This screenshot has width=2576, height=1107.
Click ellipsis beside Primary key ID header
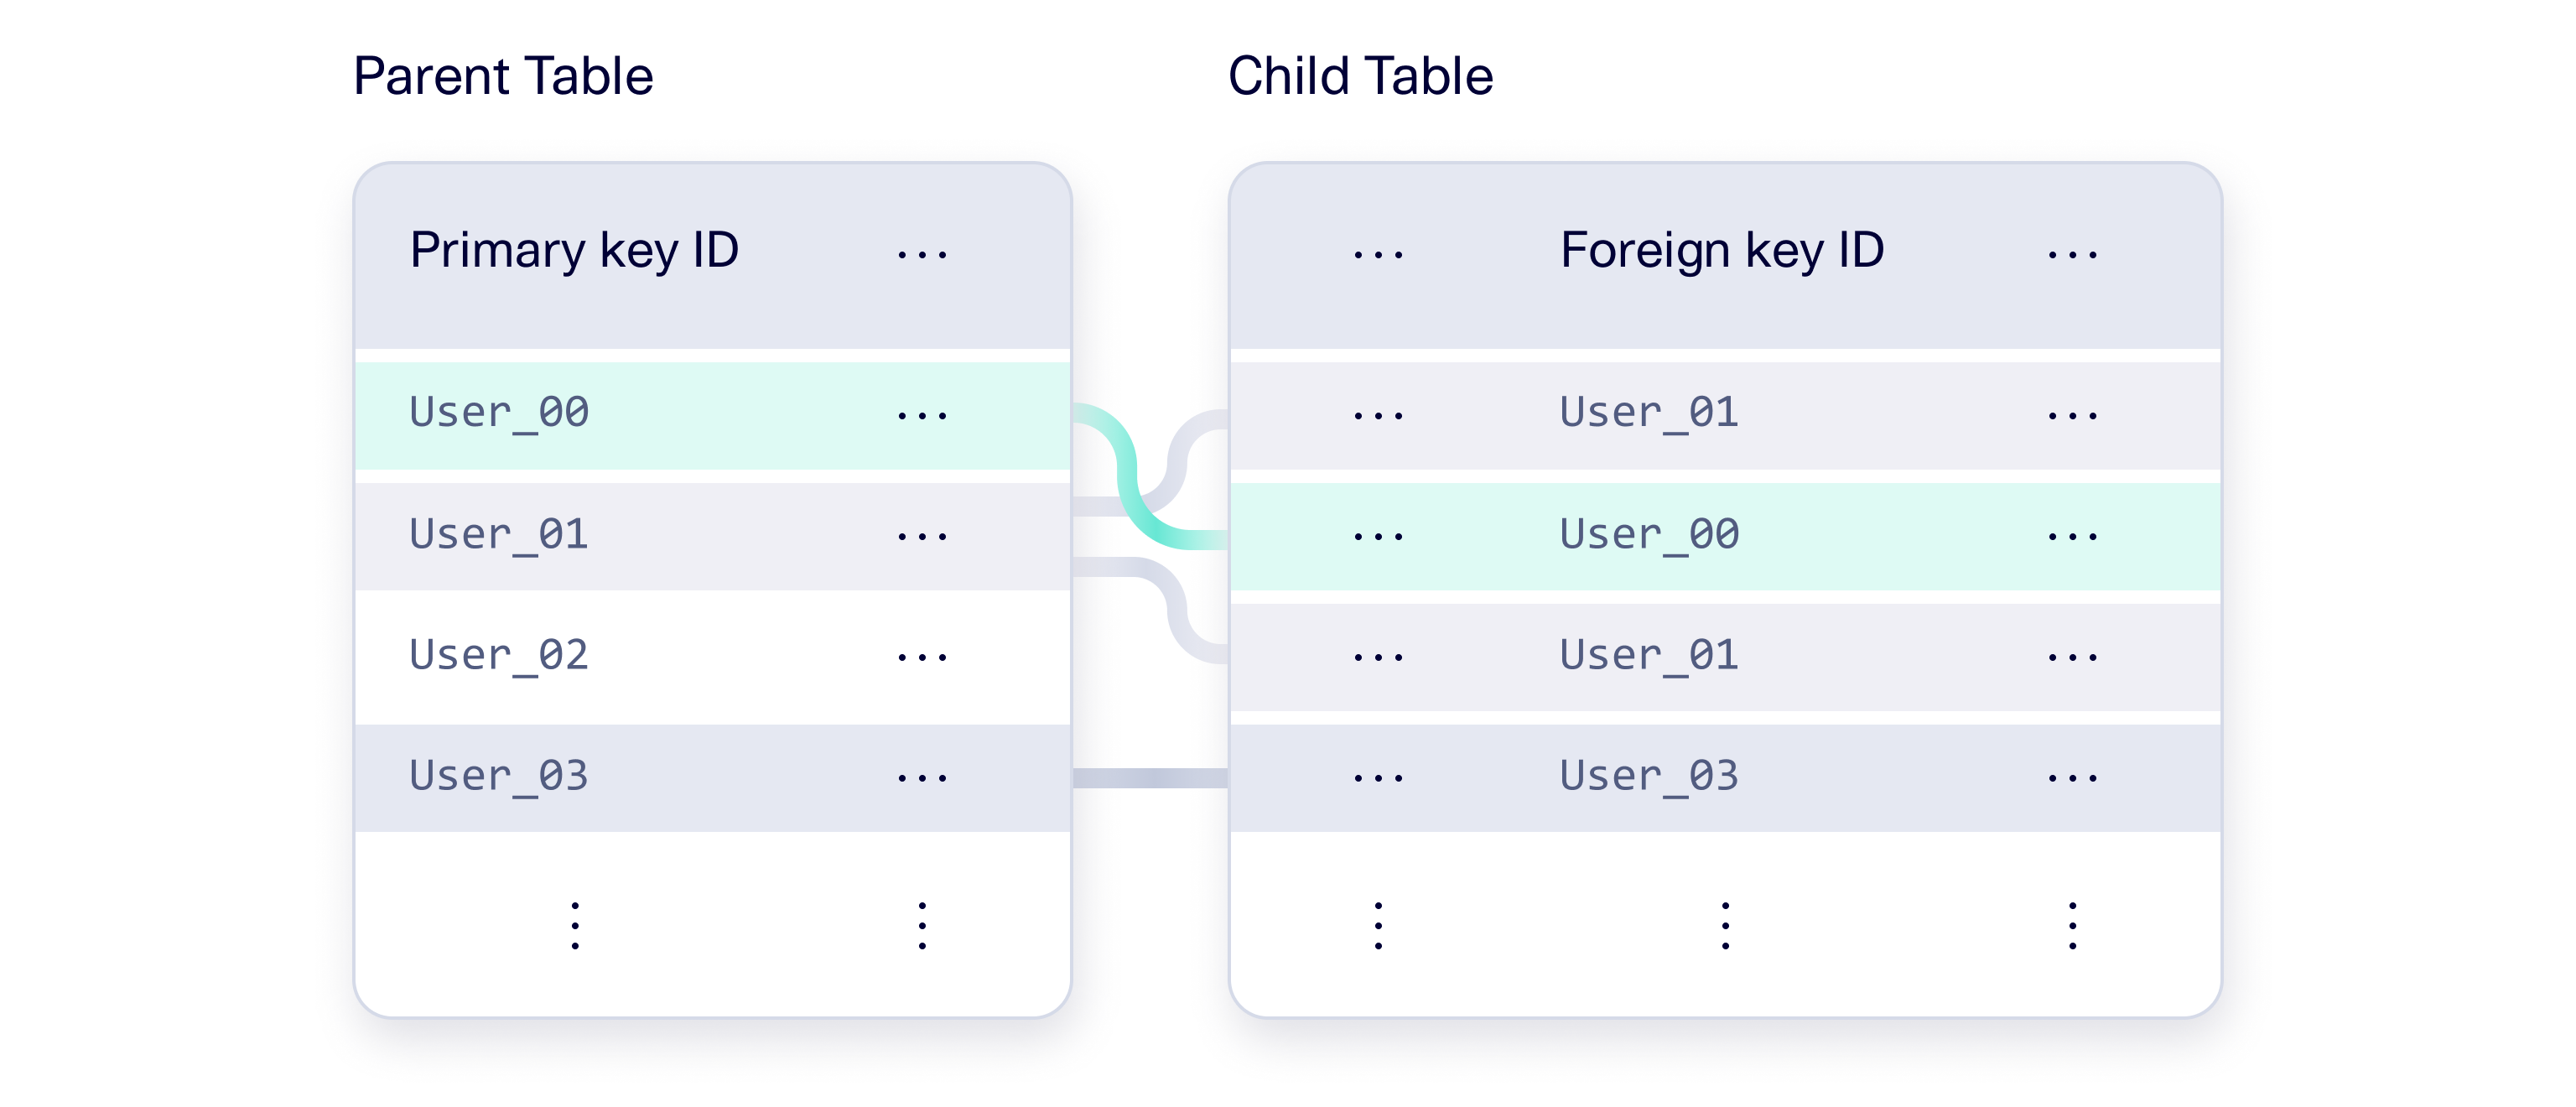point(922,256)
